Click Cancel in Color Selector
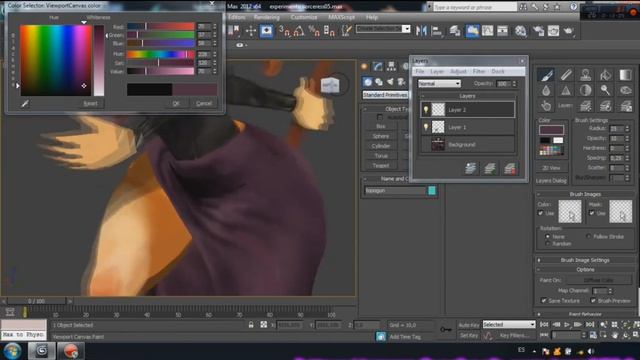The image size is (640, 360). pos(204,104)
